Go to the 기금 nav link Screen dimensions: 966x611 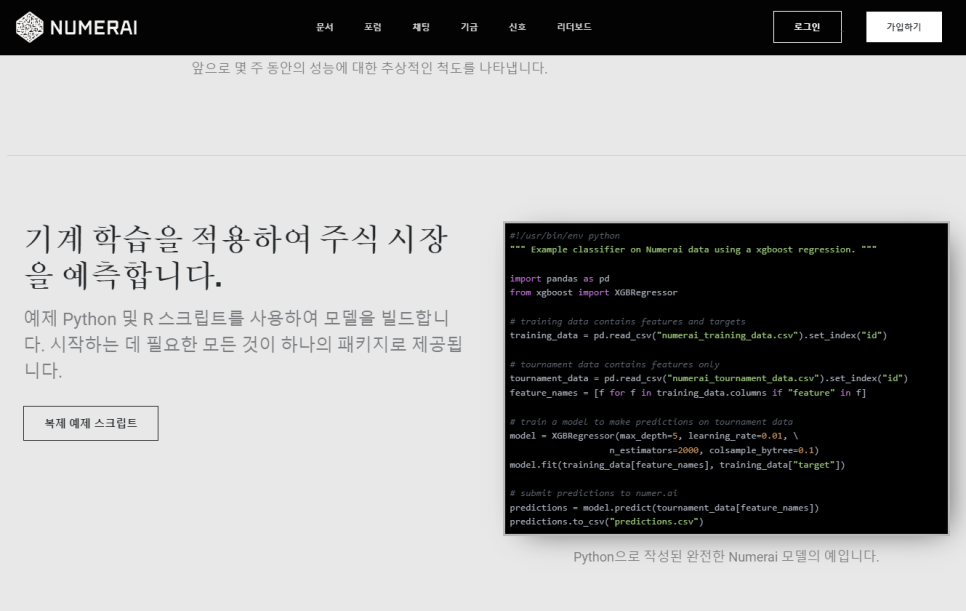[469, 27]
